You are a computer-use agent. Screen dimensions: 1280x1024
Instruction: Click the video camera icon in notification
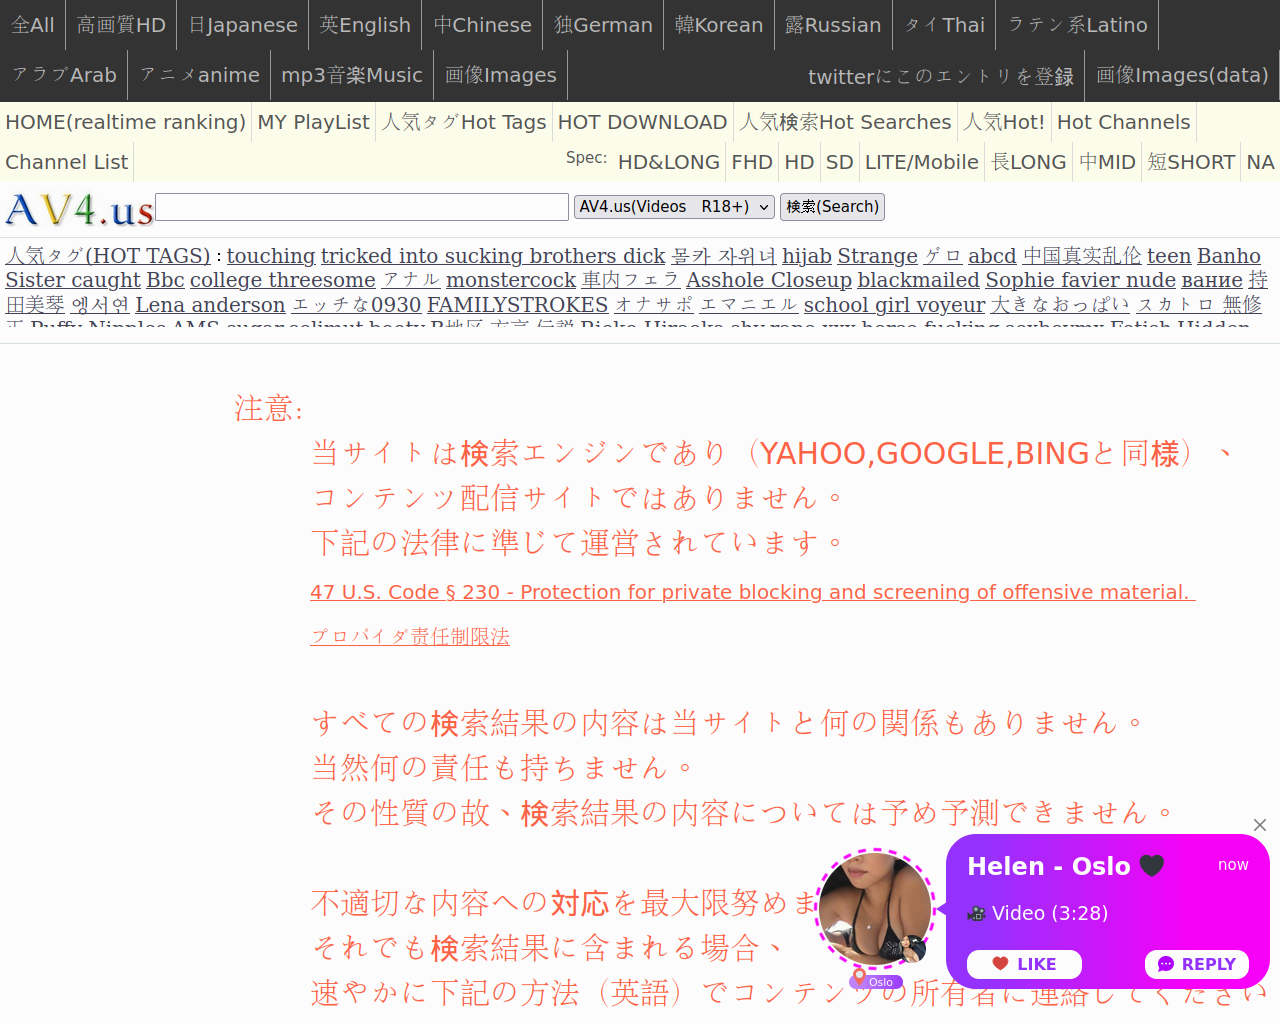point(976,913)
